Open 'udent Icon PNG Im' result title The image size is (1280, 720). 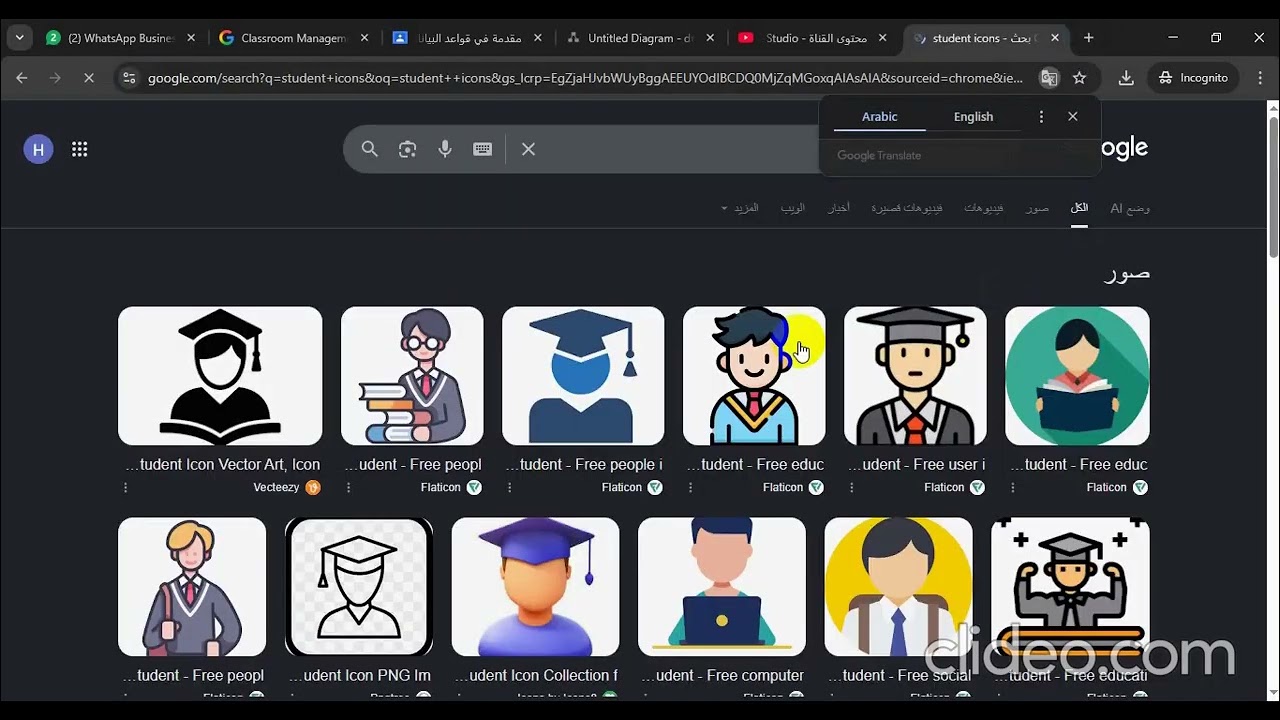pyautogui.click(x=360, y=675)
